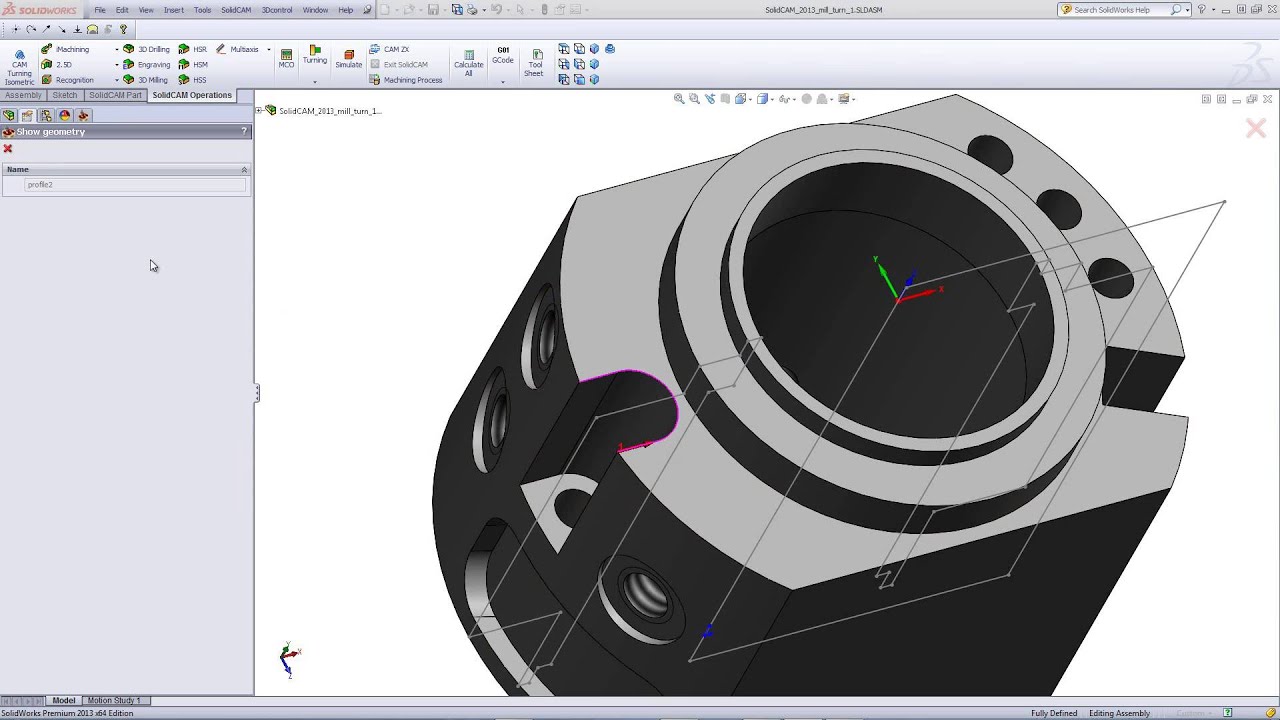Open the SolidCAM Manager tab icon
The width and height of the screenshot is (1280, 720).
tap(84, 116)
